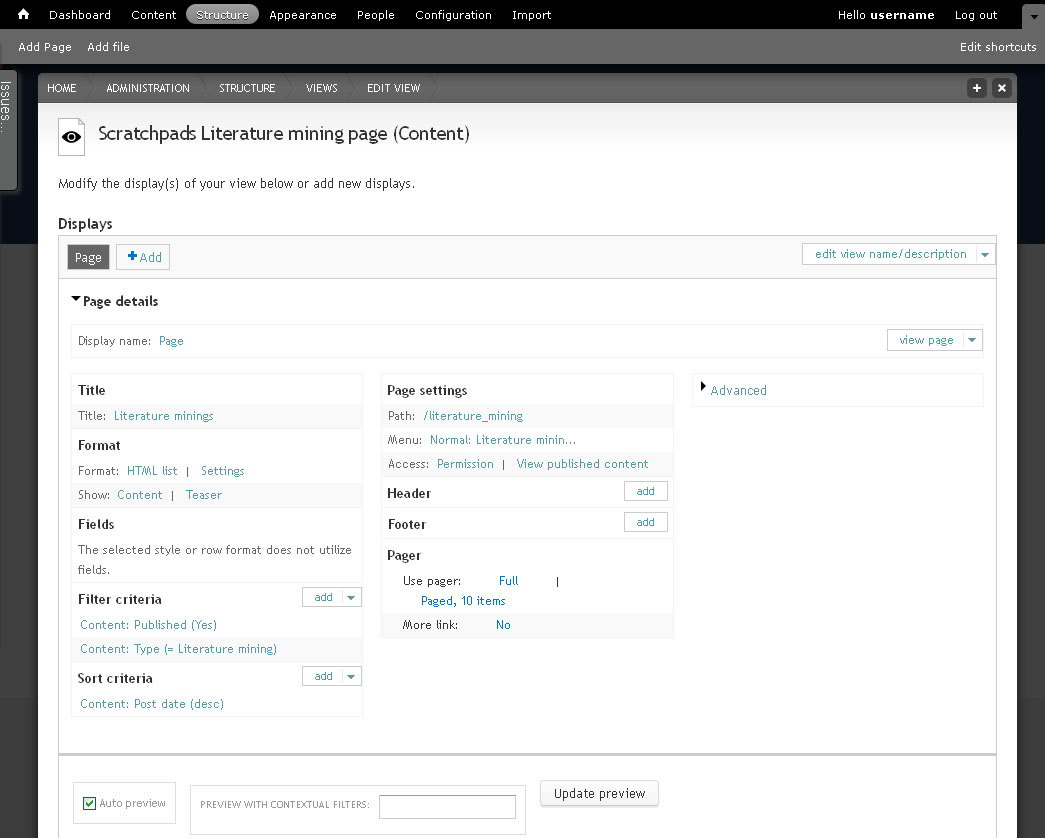This screenshot has height=838, width=1045.
Task: Click the view eye icon beside title
Action: 71,137
